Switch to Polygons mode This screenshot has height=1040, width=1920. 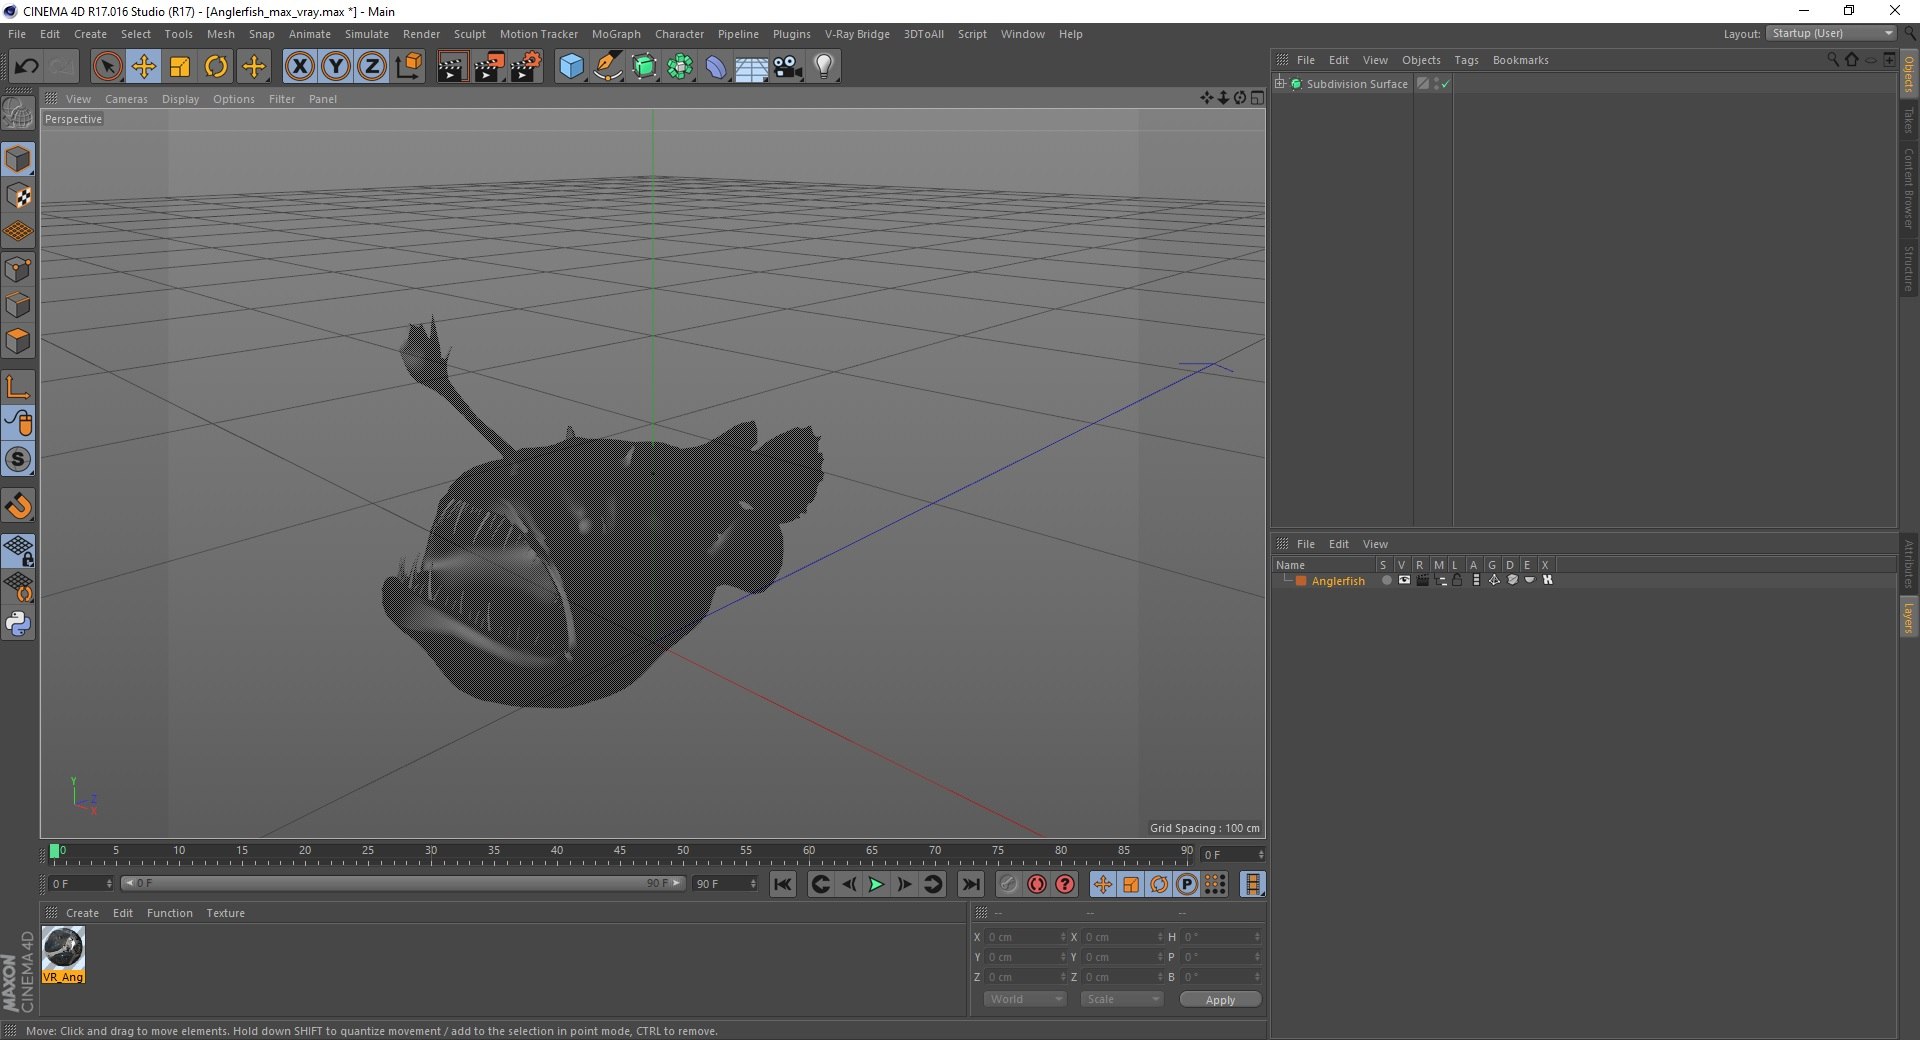pyautogui.click(x=18, y=341)
